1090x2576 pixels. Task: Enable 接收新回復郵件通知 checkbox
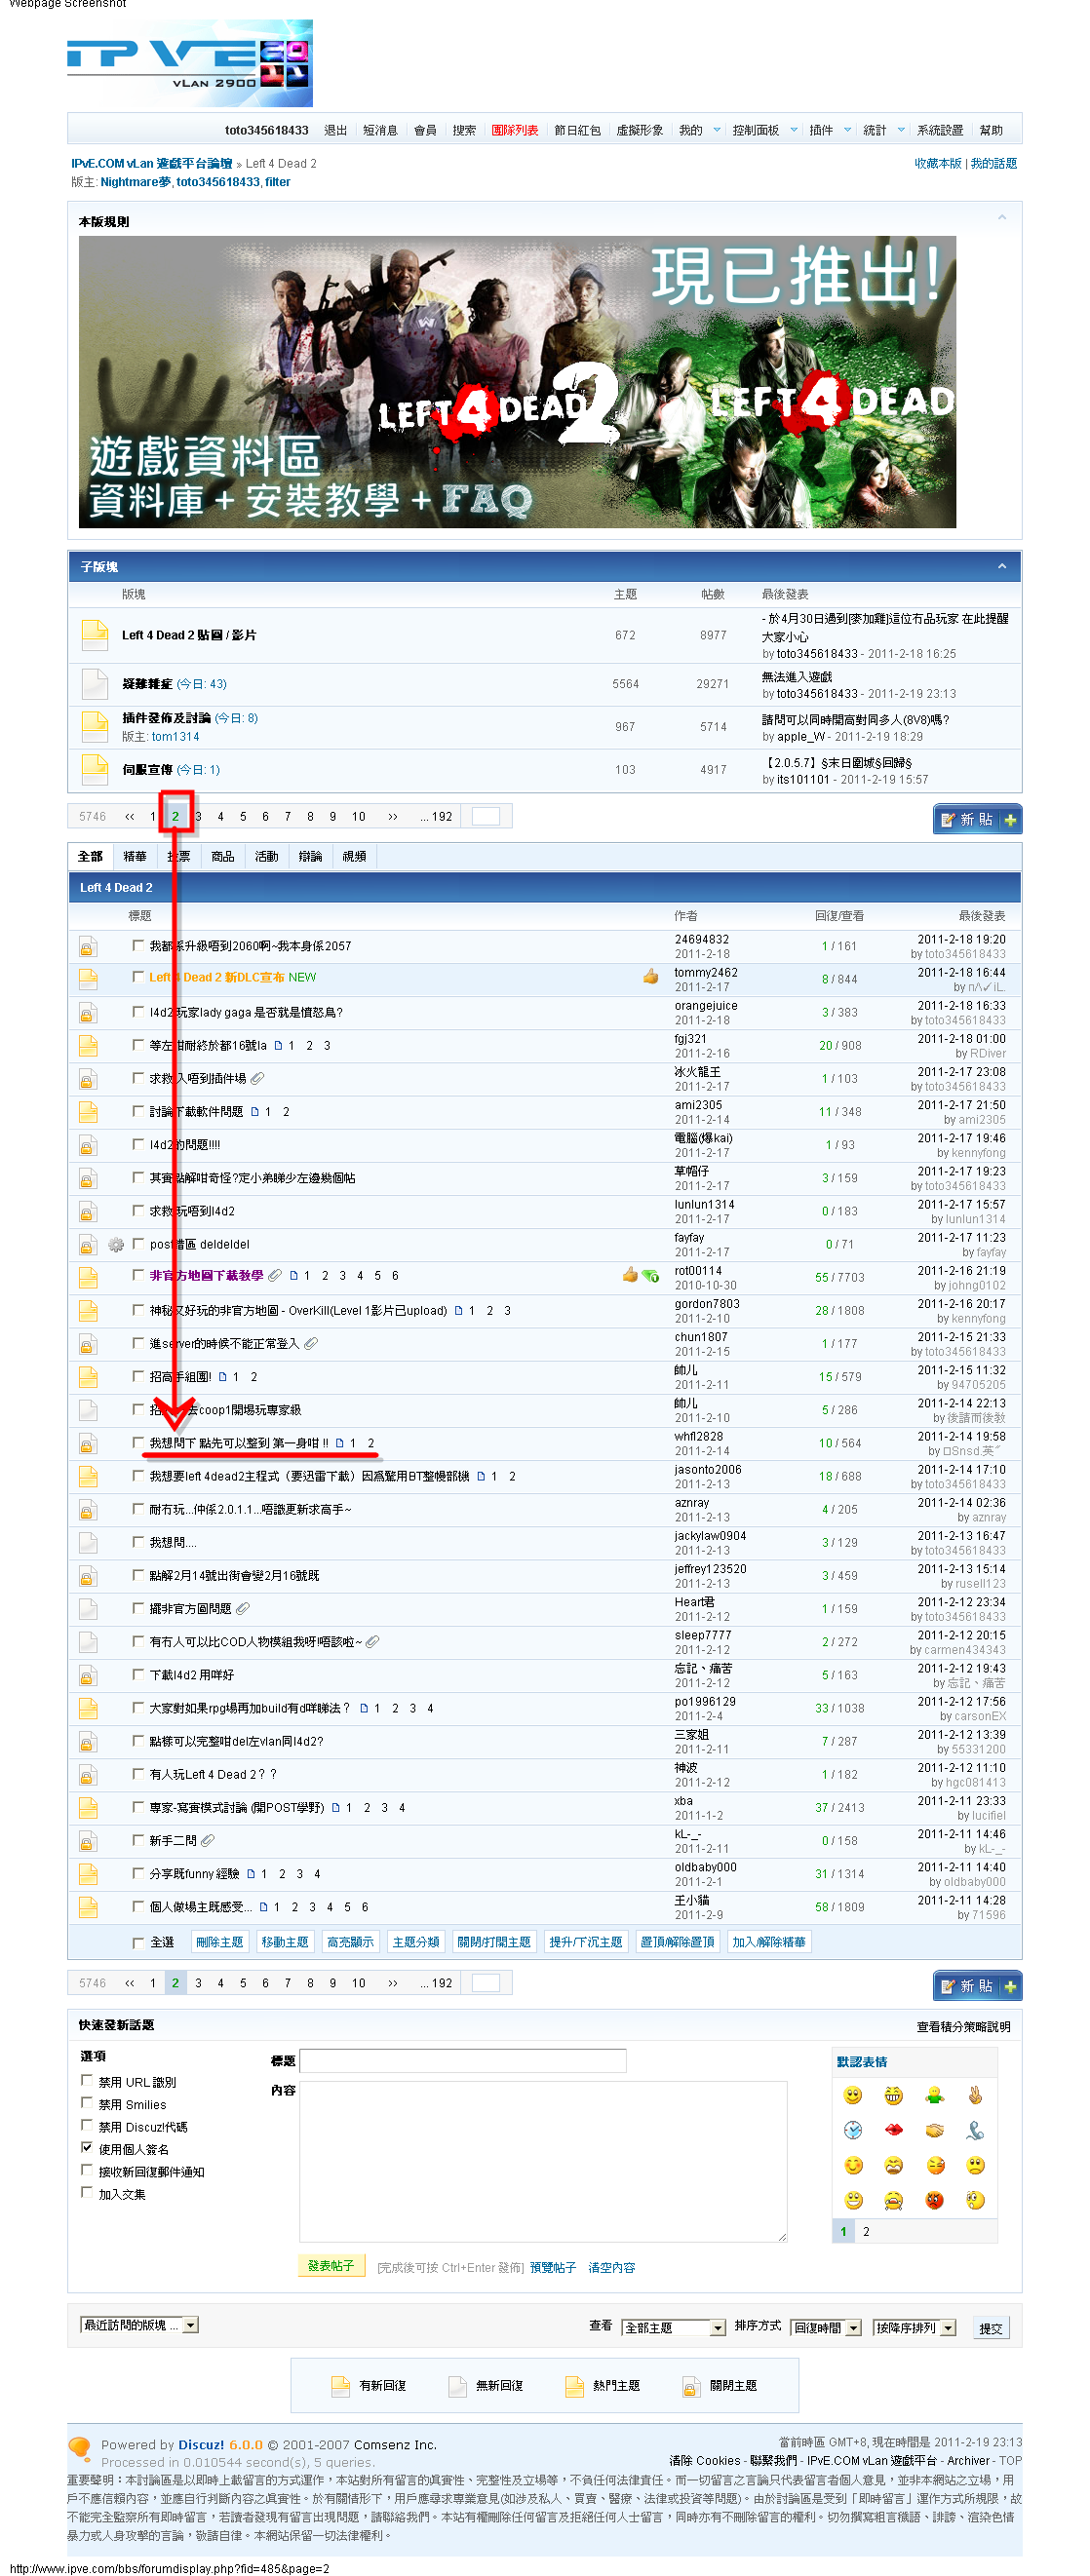87,2170
